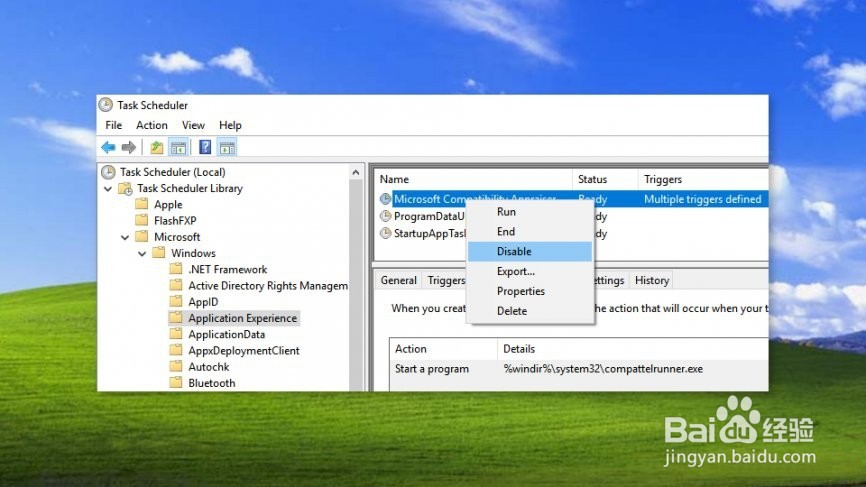Click the Back arrow toolbar icon
866x487 pixels.
click(x=108, y=147)
